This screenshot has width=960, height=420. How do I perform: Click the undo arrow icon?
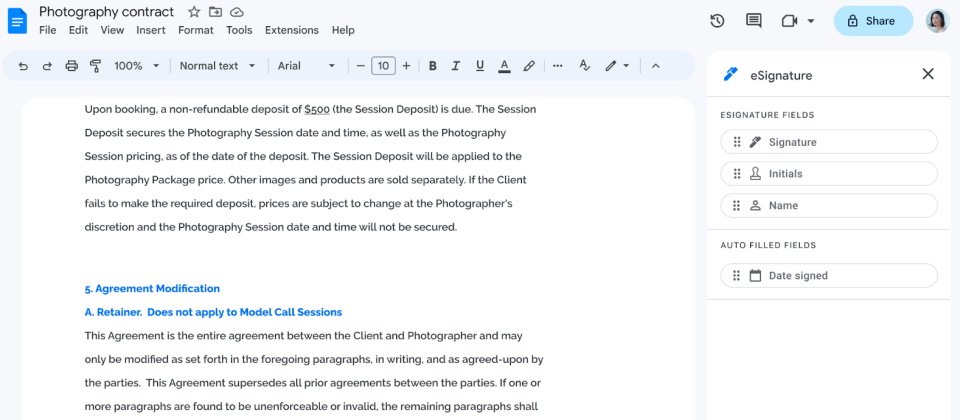tap(23, 66)
